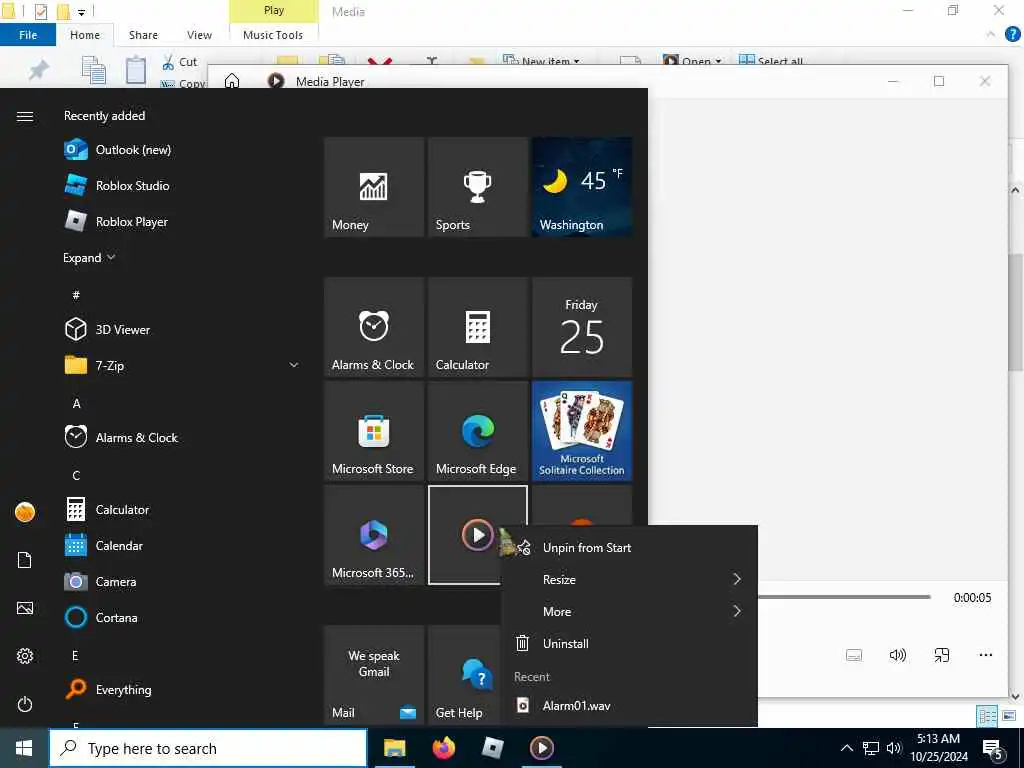Open the Sports tile
Viewport: 1024px width, 768px height.
click(x=478, y=187)
